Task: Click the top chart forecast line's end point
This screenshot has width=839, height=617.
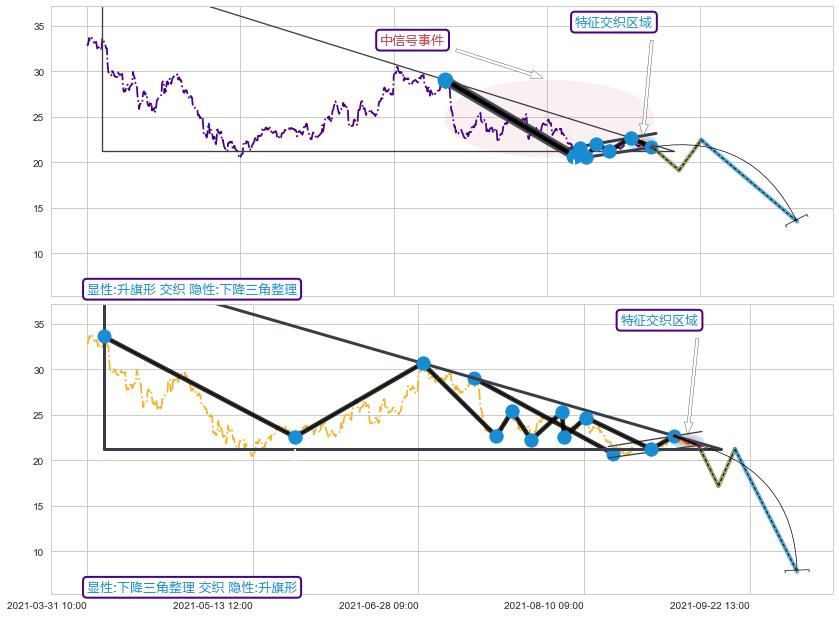Action: [x=796, y=220]
